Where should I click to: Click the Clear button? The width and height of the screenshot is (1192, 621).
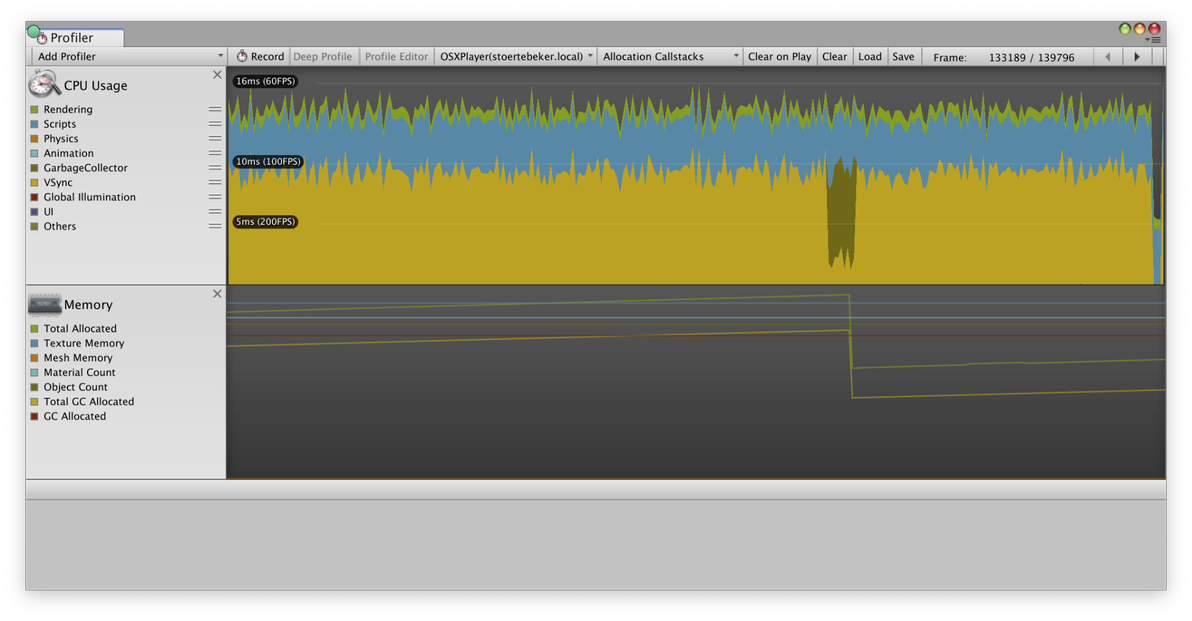coord(834,56)
